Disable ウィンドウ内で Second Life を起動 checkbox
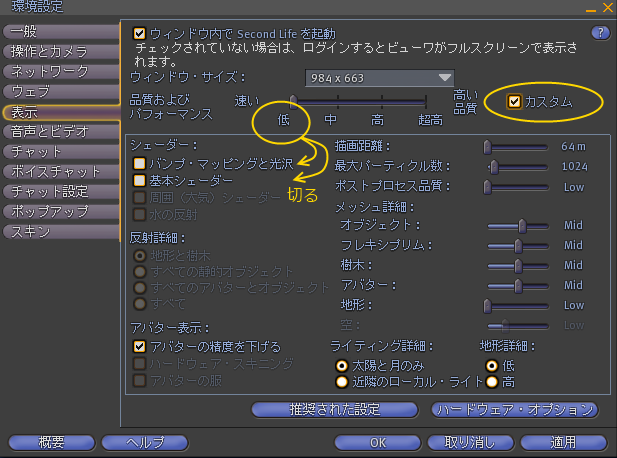Screen dimensions: 617x458 click(139, 33)
